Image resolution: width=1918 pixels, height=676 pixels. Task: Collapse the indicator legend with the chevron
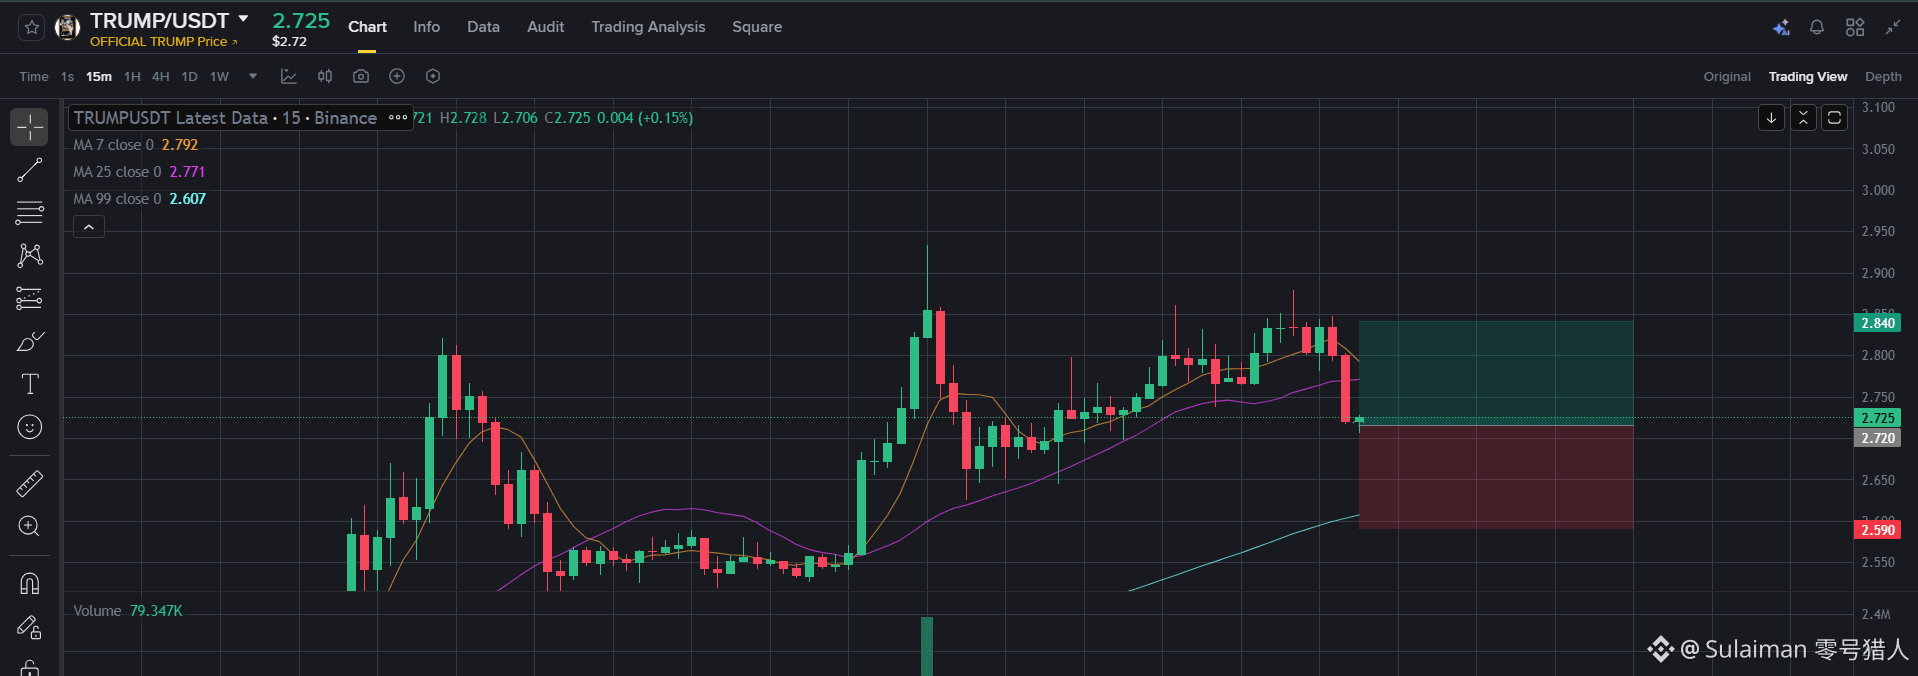click(x=89, y=227)
